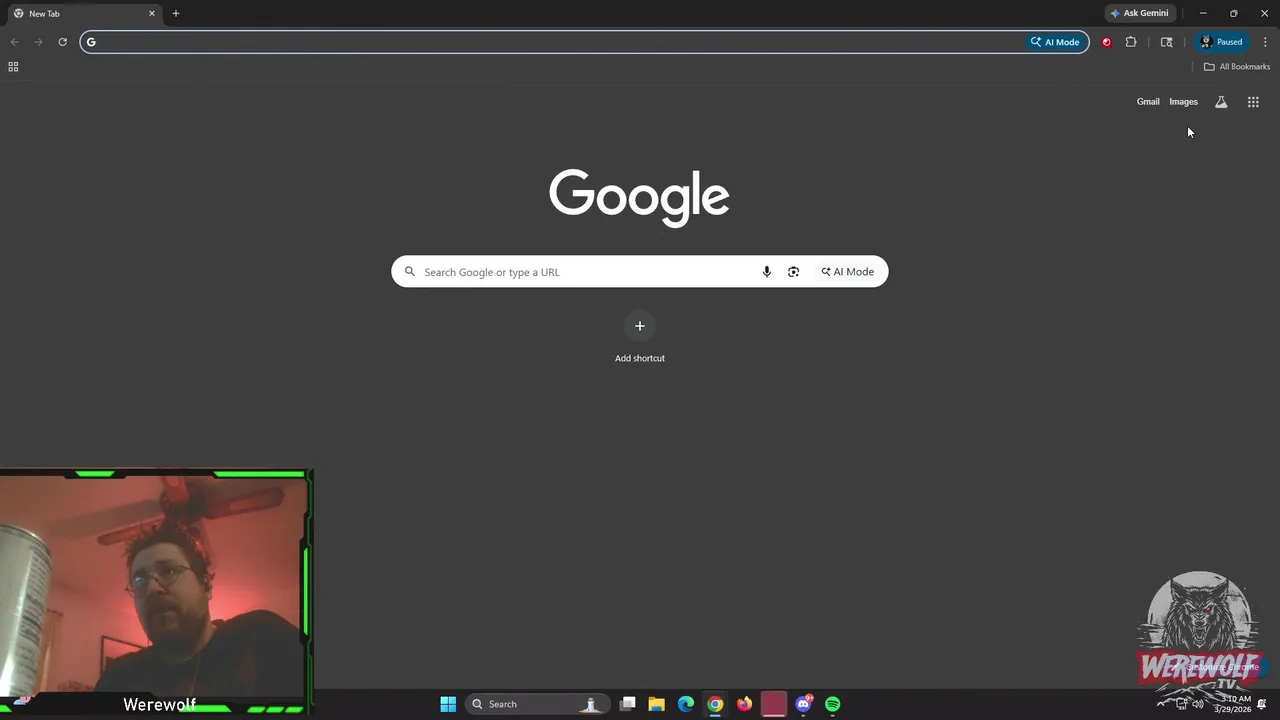Viewport: 1280px width, 720px height.
Task: Open the Paused profile button
Action: tap(1221, 42)
